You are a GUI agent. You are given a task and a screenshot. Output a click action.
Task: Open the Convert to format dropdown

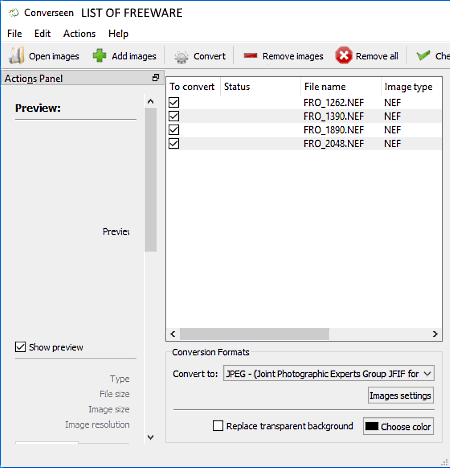pyautogui.click(x=328, y=373)
